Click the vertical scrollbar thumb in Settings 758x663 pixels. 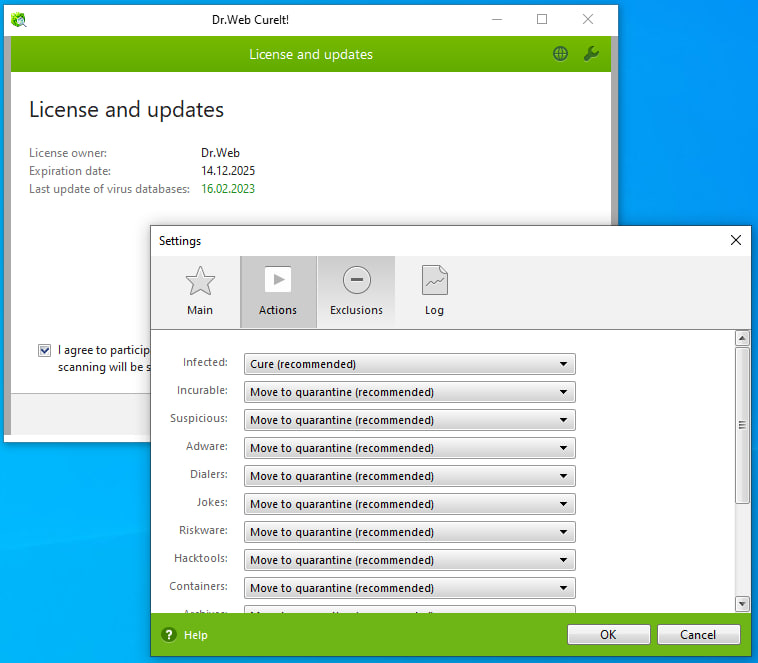[x=742, y=425]
